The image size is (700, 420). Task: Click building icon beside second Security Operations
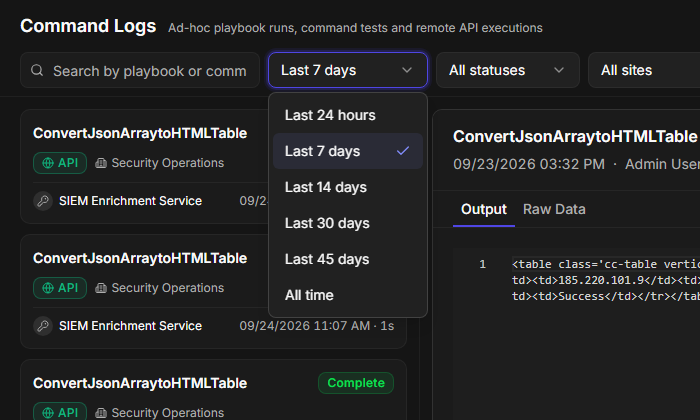(x=101, y=288)
